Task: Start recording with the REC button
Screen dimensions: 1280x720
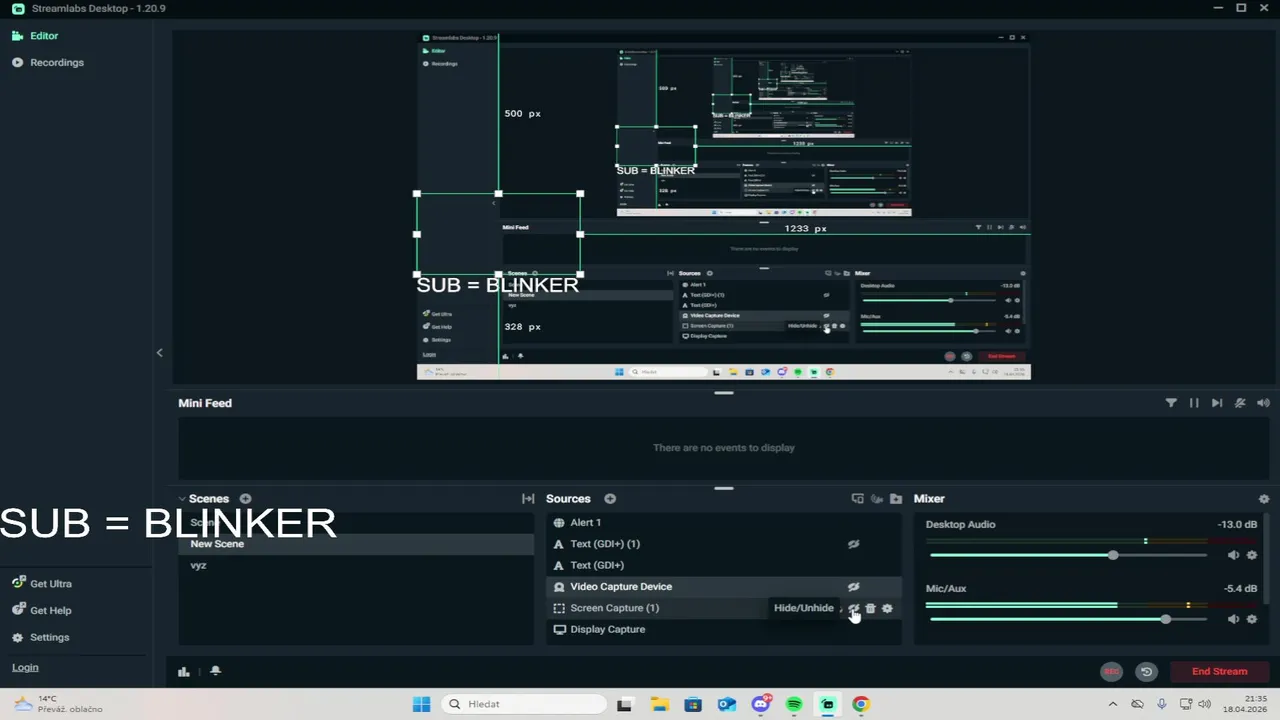Action: 1111,672
